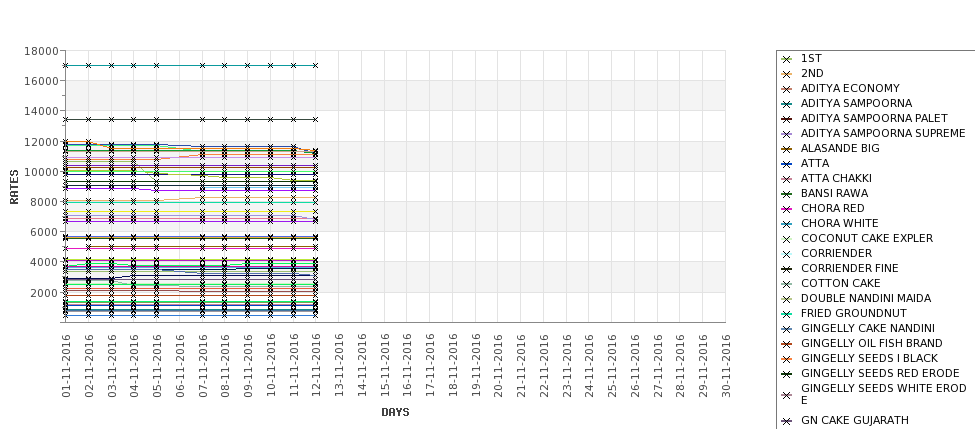Select the 06-11-2016 date axis label
This screenshot has width=975, height=429.
tap(180, 366)
